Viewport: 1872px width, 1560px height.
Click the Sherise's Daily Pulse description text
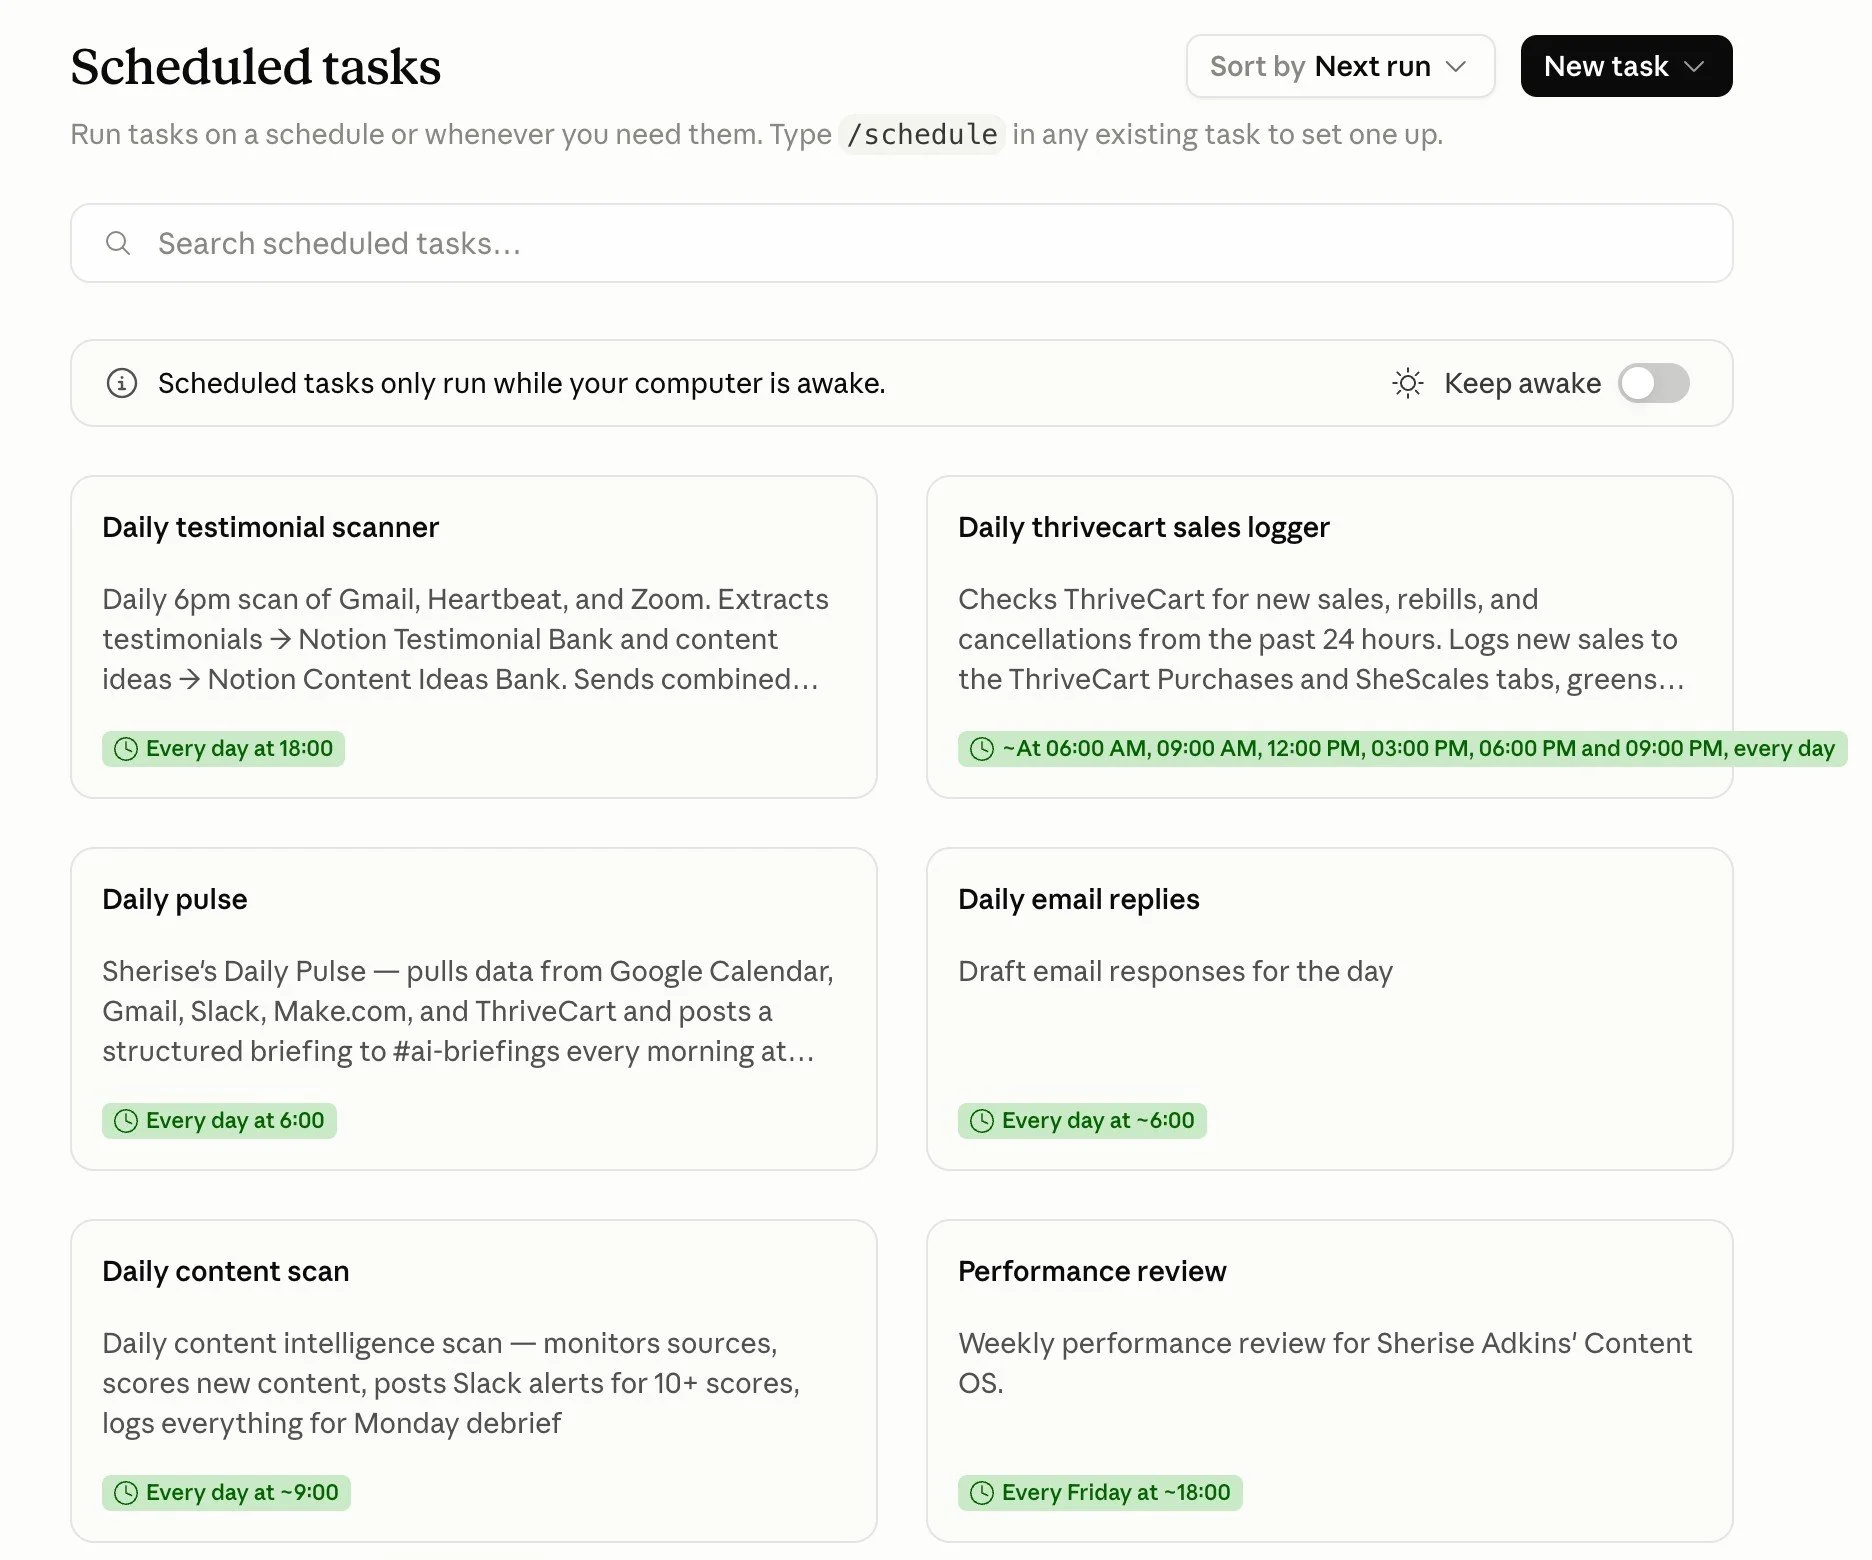point(467,1011)
